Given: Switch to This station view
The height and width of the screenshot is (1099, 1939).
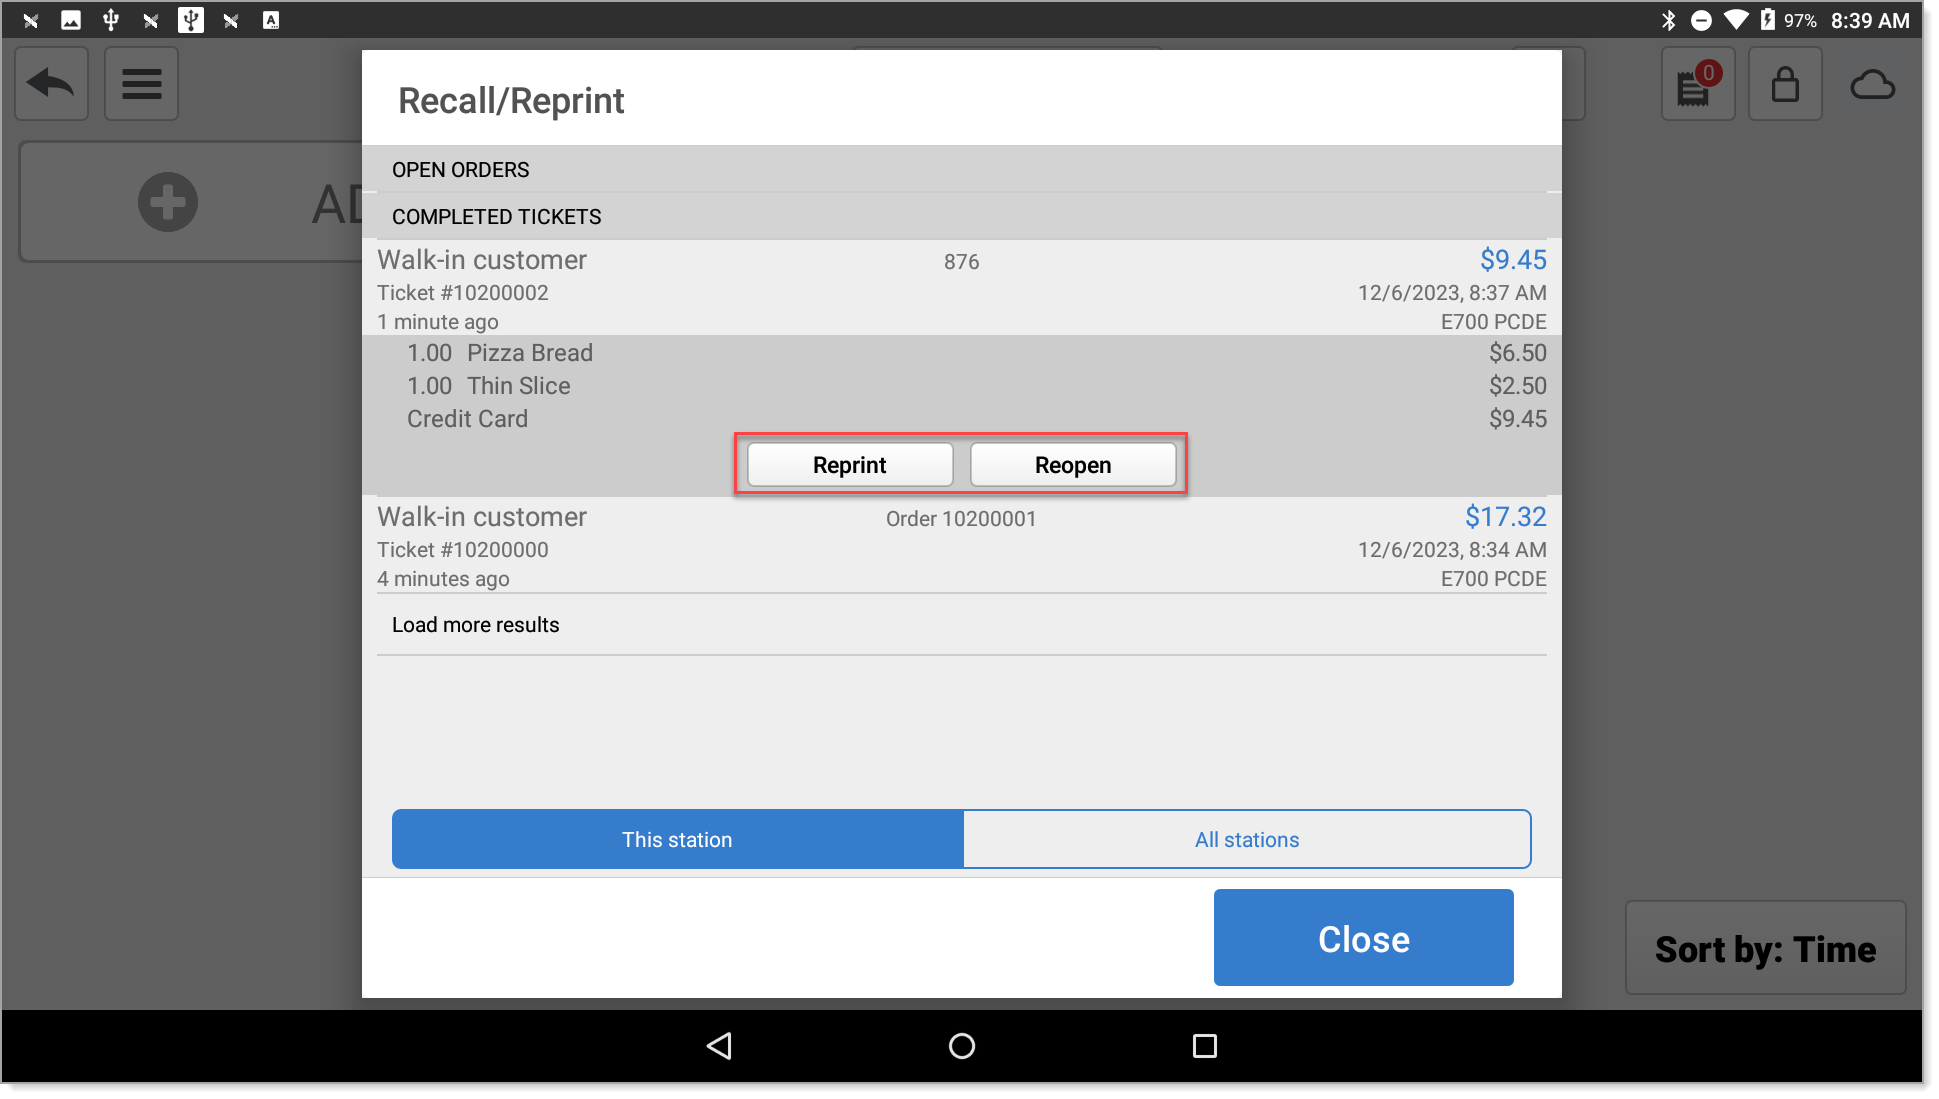Looking at the screenshot, I should [x=678, y=839].
